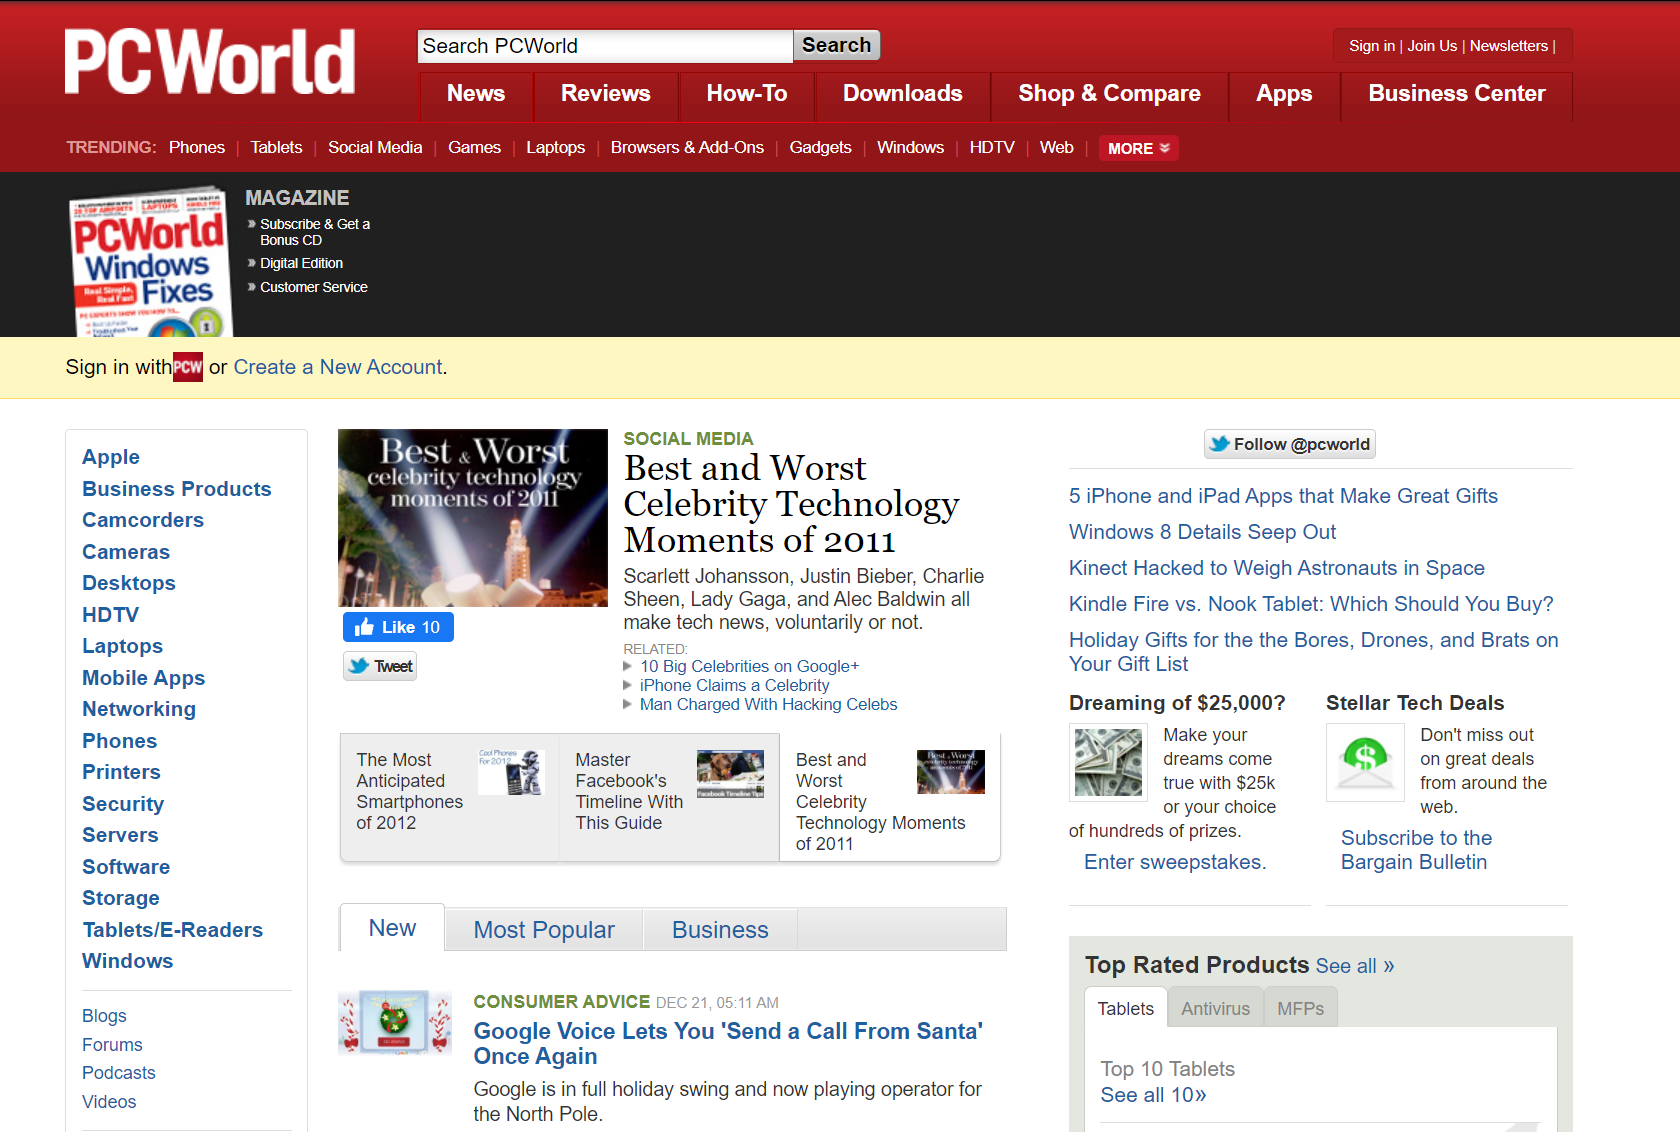The height and width of the screenshot is (1132, 1680).
Task: Click the Facebook Like button
Action: [398, 627]
